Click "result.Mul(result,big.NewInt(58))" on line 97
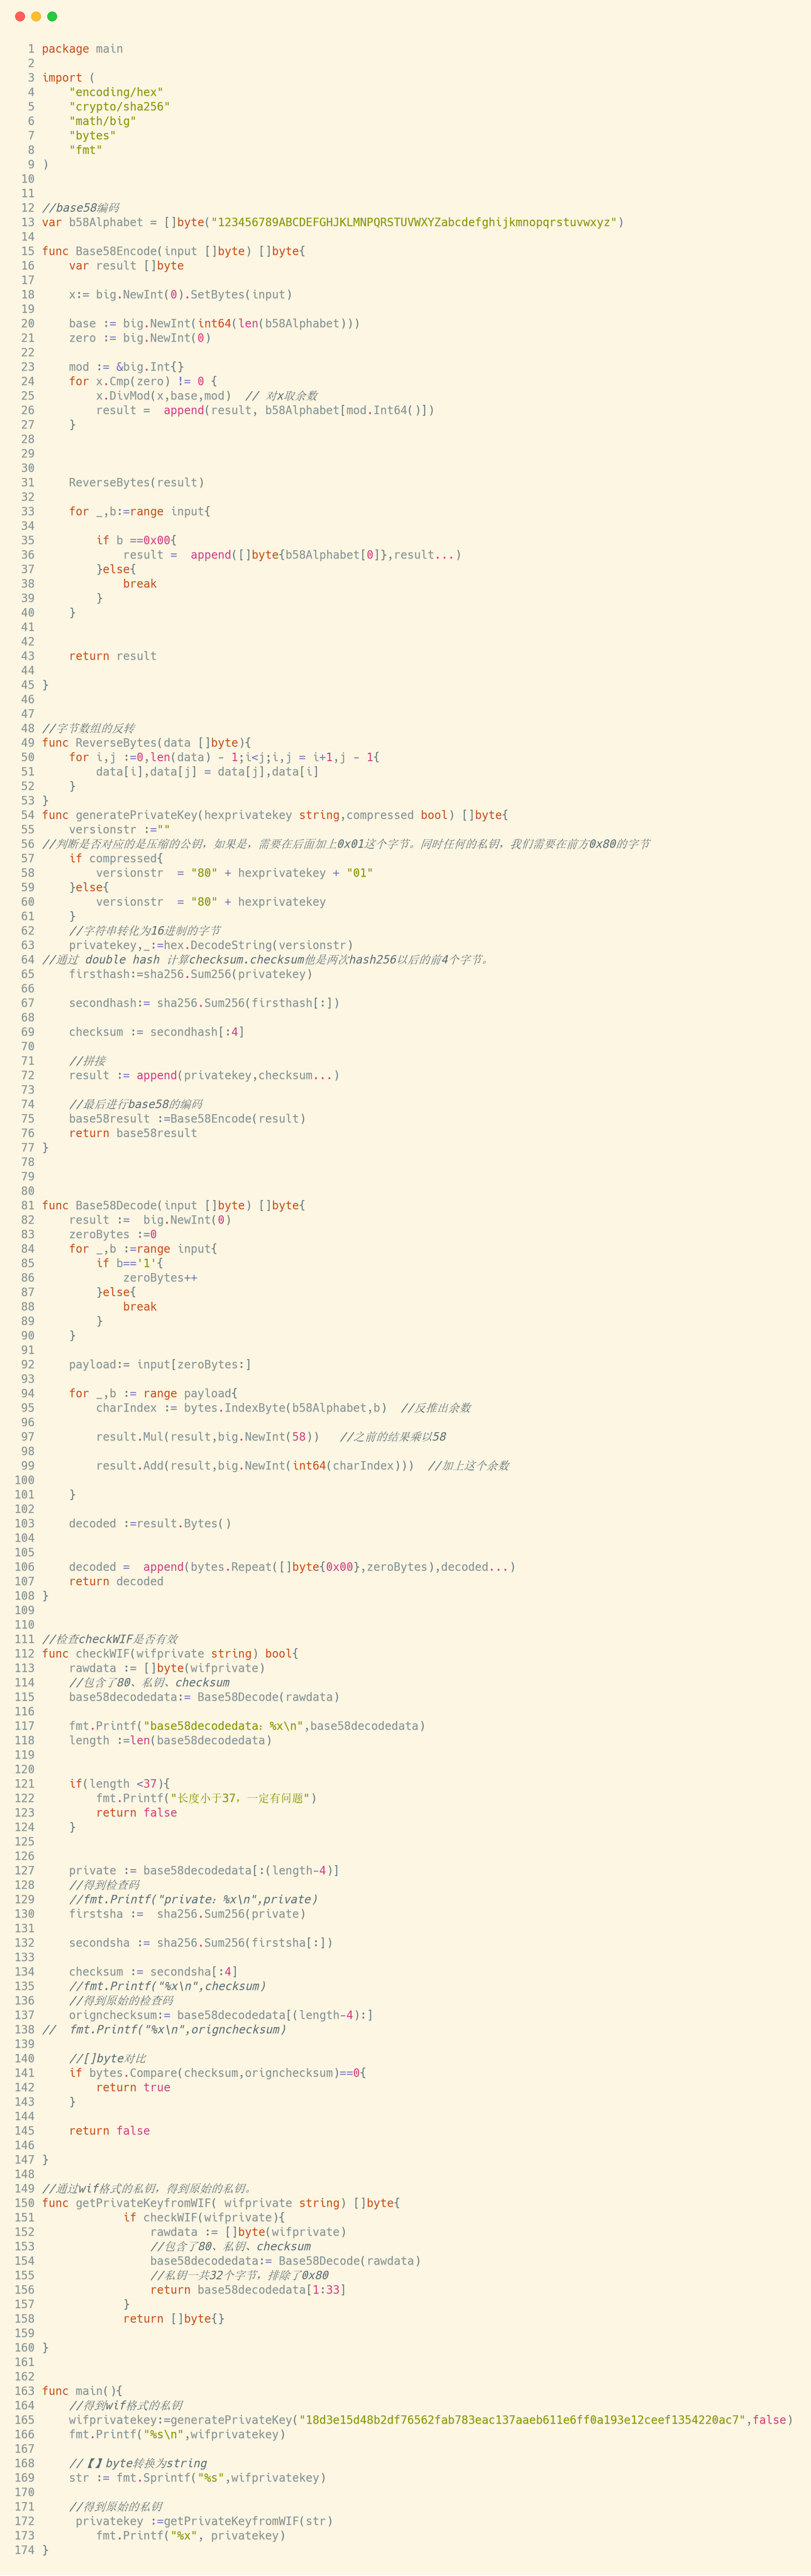Viewport: 811px width, 2576px height. 208,1437
